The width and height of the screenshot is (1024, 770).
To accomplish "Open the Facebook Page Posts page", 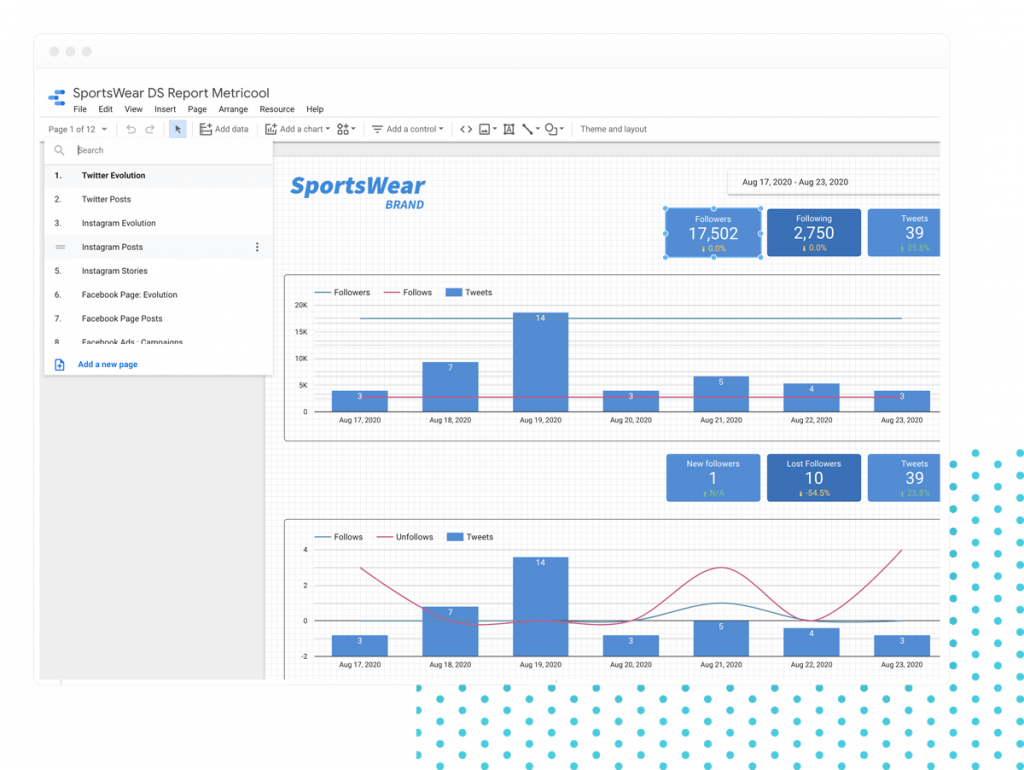I will [x=159, y=319].
